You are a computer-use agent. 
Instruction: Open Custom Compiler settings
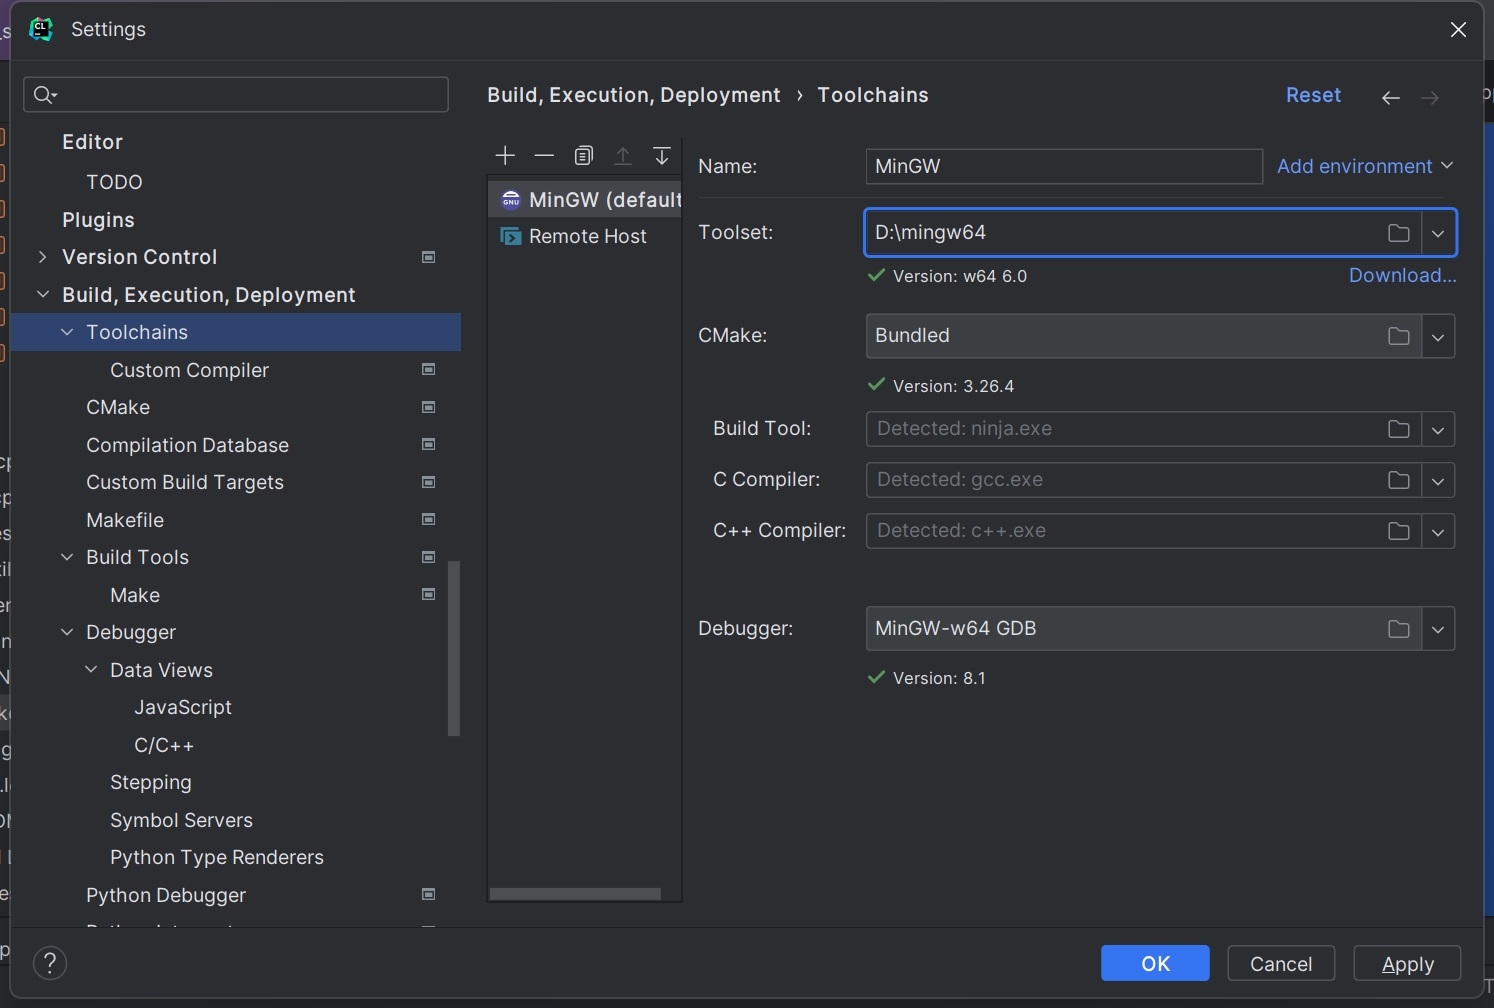189,370
